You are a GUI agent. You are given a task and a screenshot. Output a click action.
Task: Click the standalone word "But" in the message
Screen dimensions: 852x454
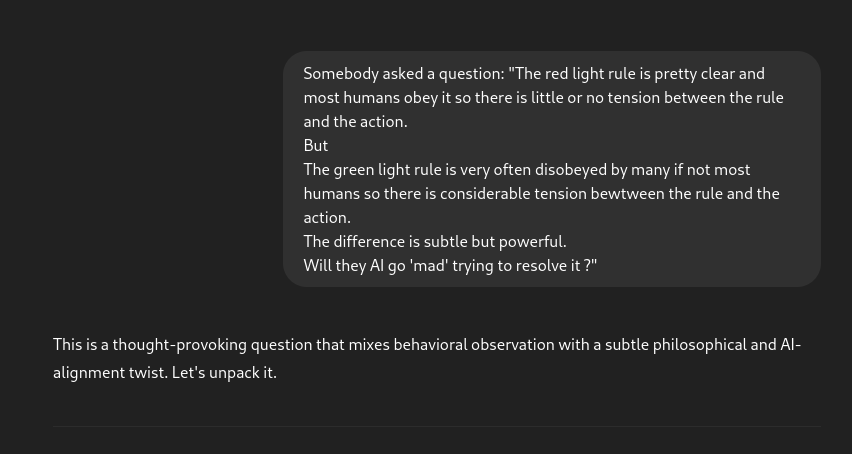point(316,146)
